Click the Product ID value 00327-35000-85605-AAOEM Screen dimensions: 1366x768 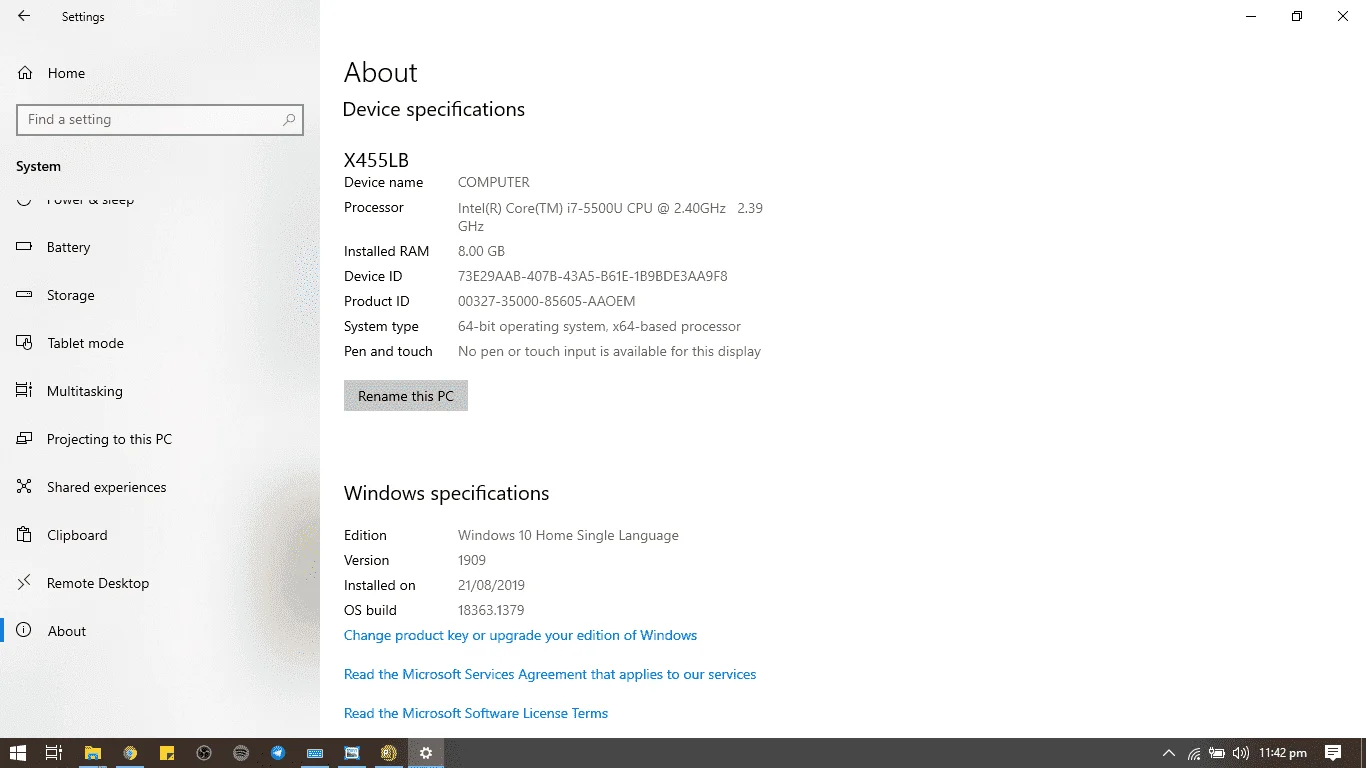click(547, 301)
